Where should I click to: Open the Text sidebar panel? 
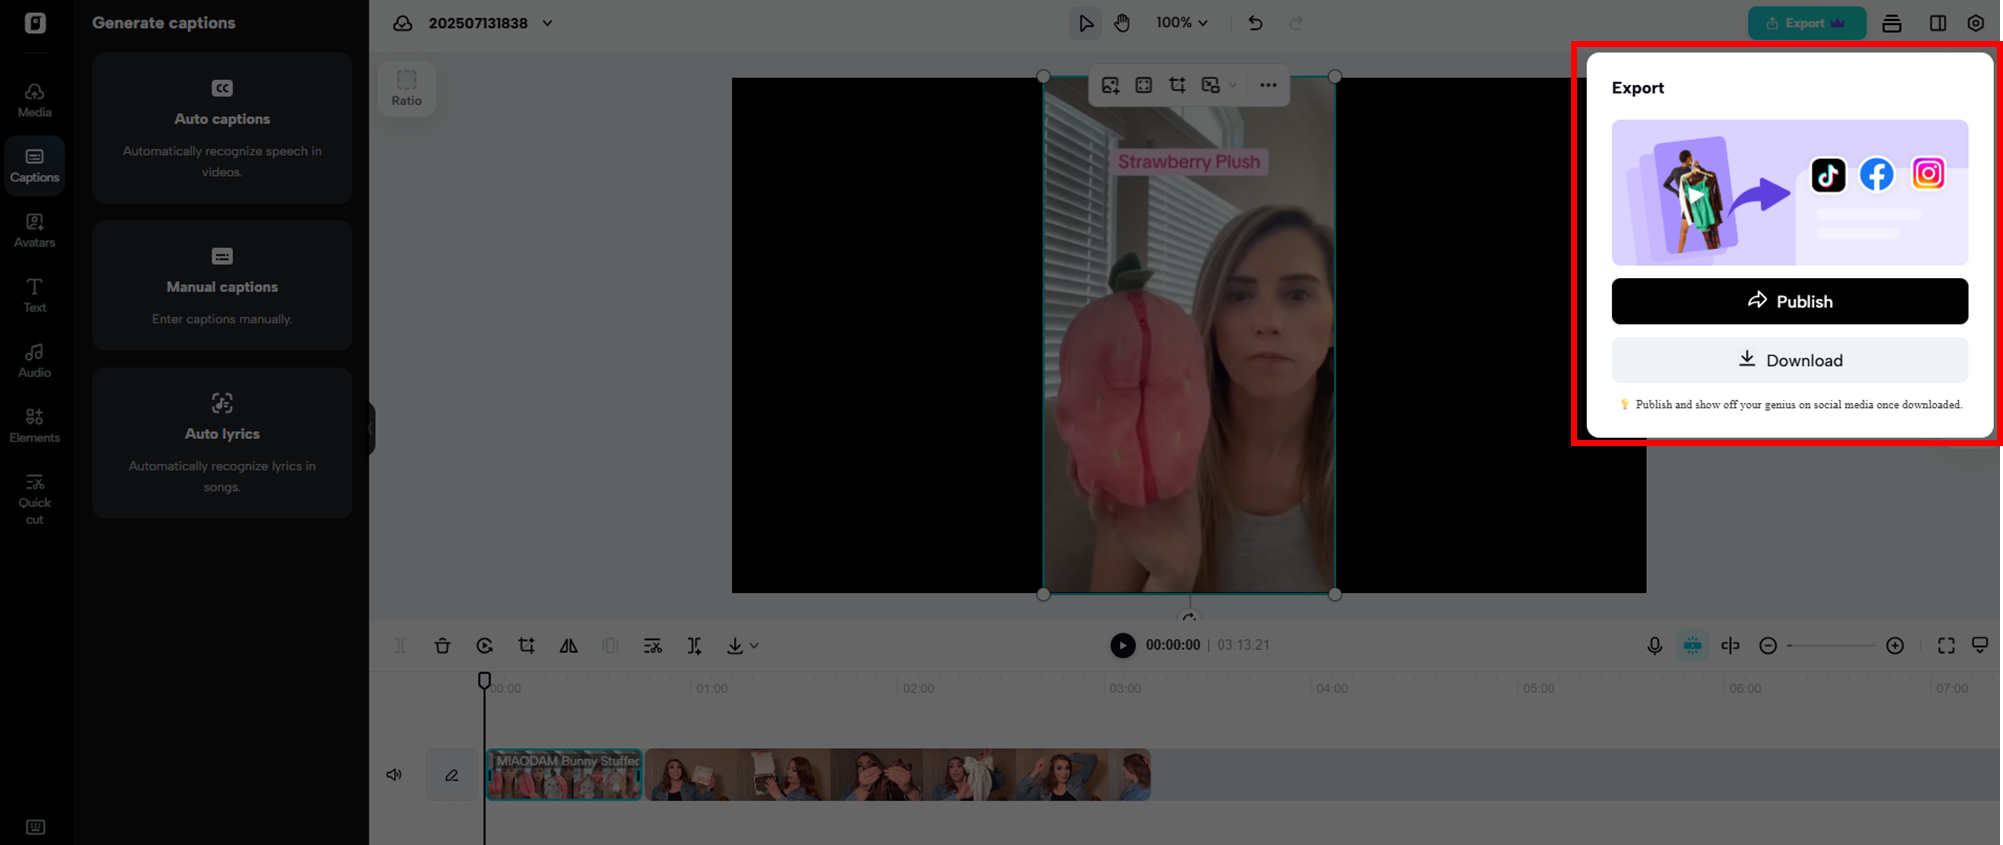coord(34,295)
